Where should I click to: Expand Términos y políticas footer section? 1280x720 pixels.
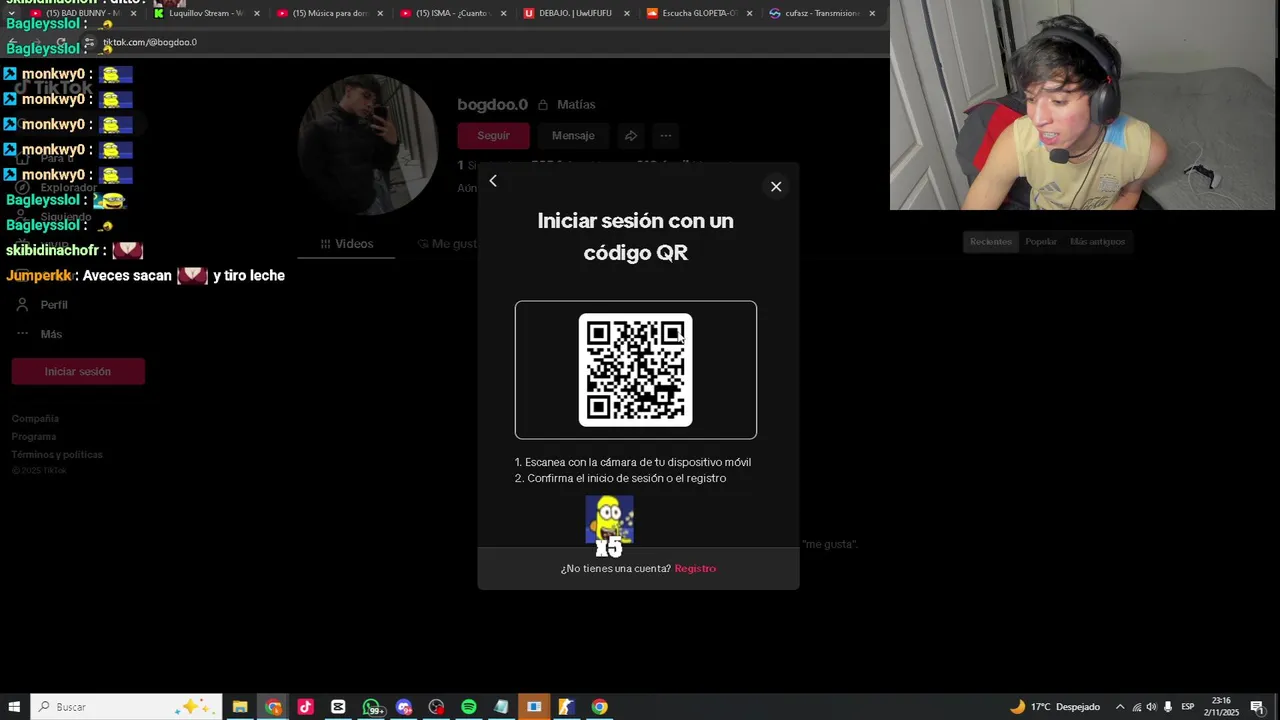tap(57, 455)
